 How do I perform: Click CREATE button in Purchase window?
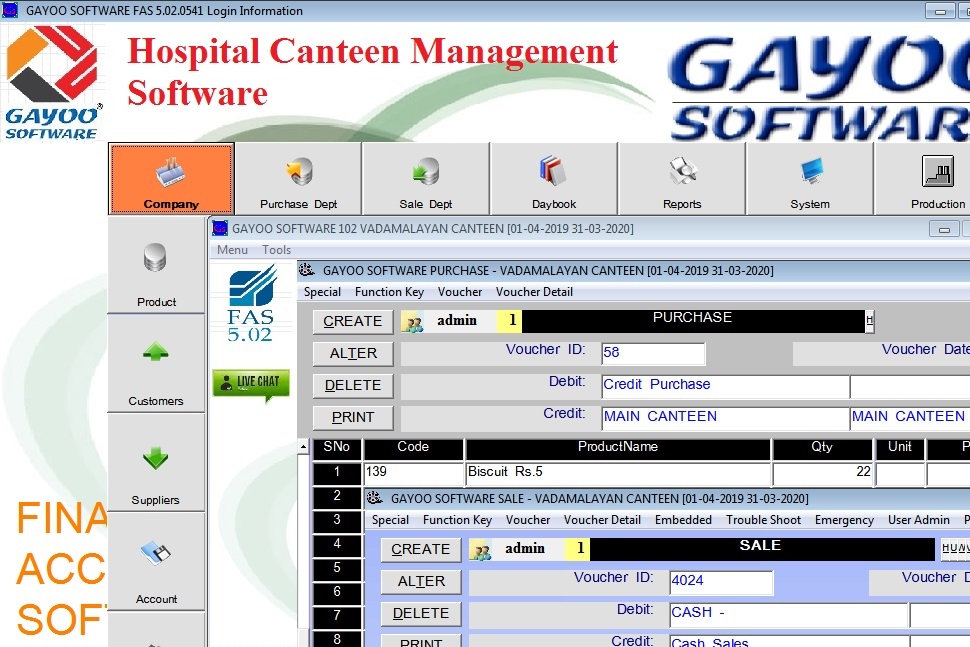[x=353, y=322]
